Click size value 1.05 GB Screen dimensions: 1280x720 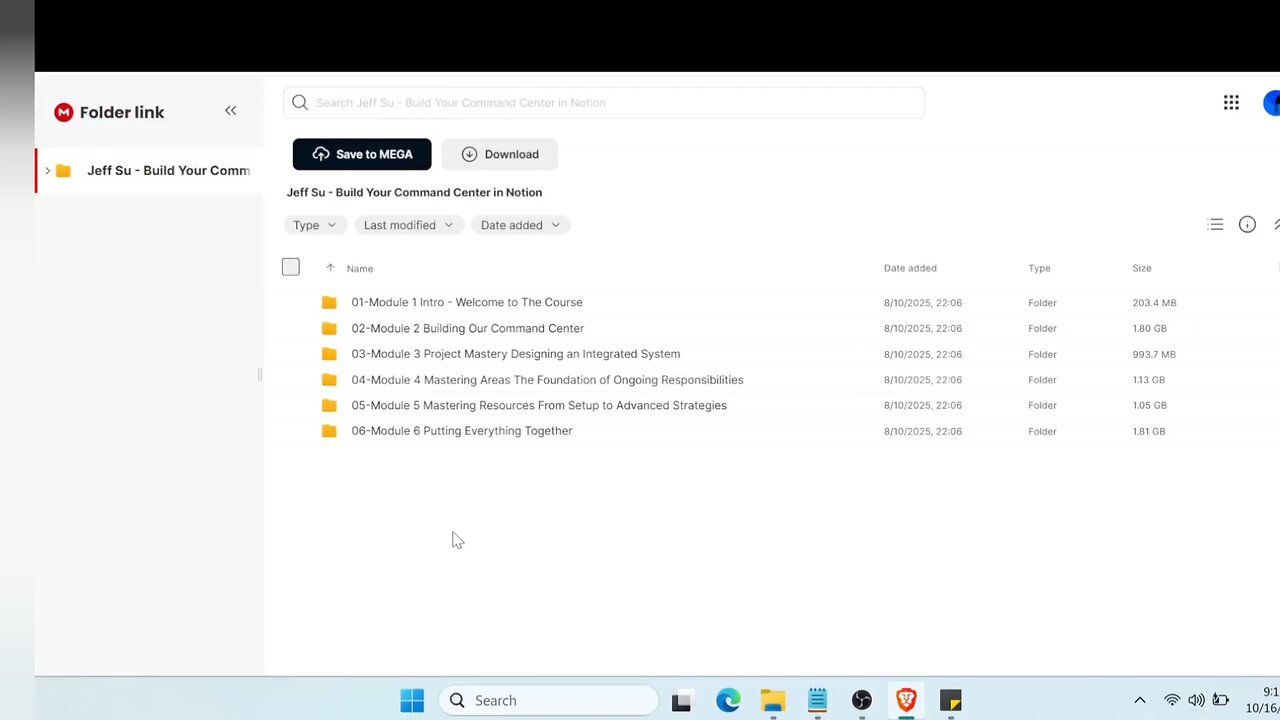pos(1150,406)
